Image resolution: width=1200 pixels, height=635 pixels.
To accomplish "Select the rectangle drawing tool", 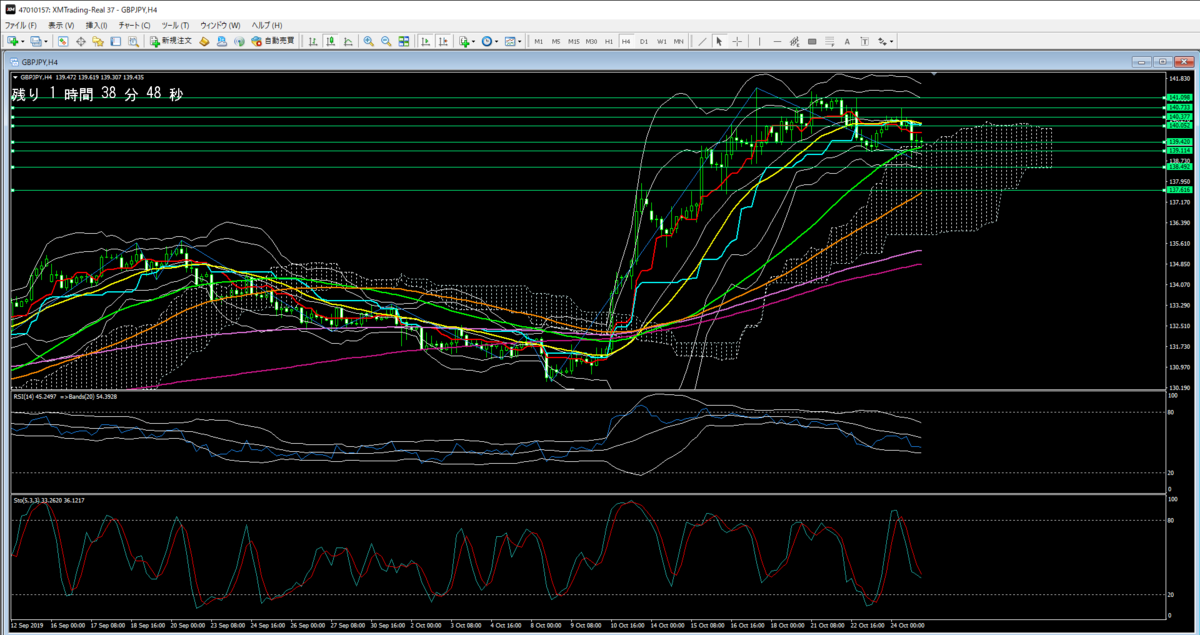I will pyautogui.click(x=812, y=41).
